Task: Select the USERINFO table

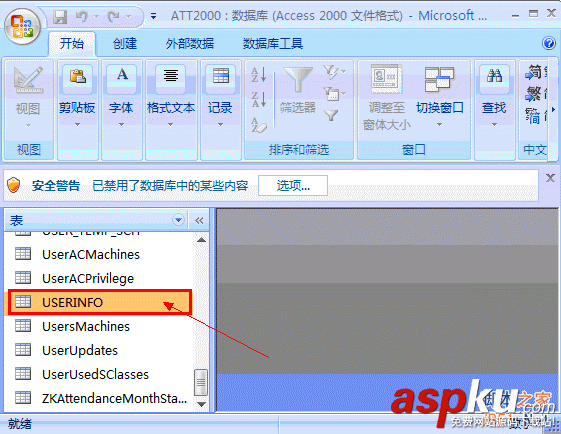Action: click(x=99, y=302)
